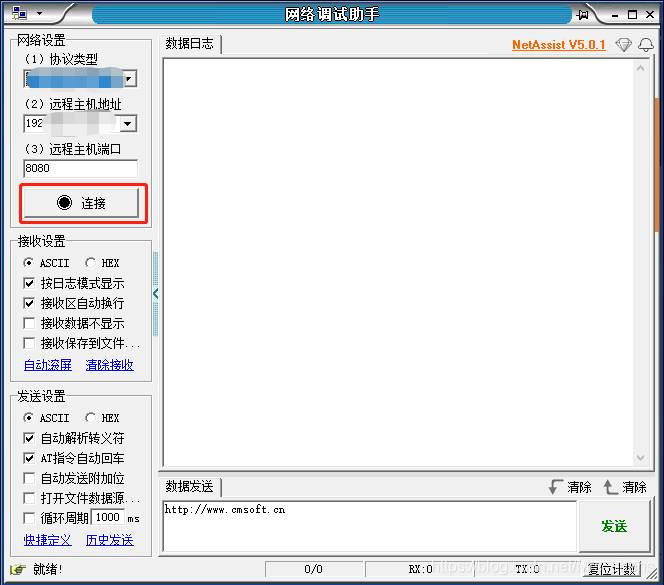The width and height of the screenshot is (664, 585).
Task: Click the 清除接收 link
Action: (110, 365)
